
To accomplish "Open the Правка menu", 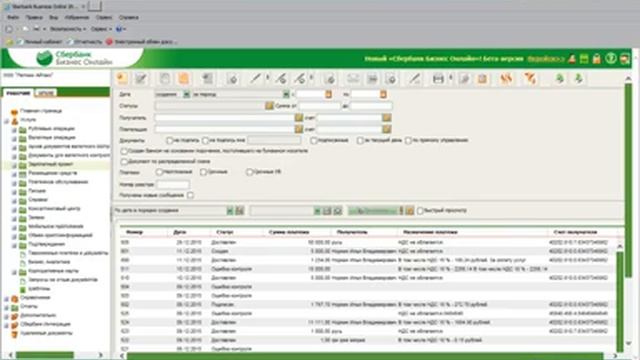I will point(34,18).
